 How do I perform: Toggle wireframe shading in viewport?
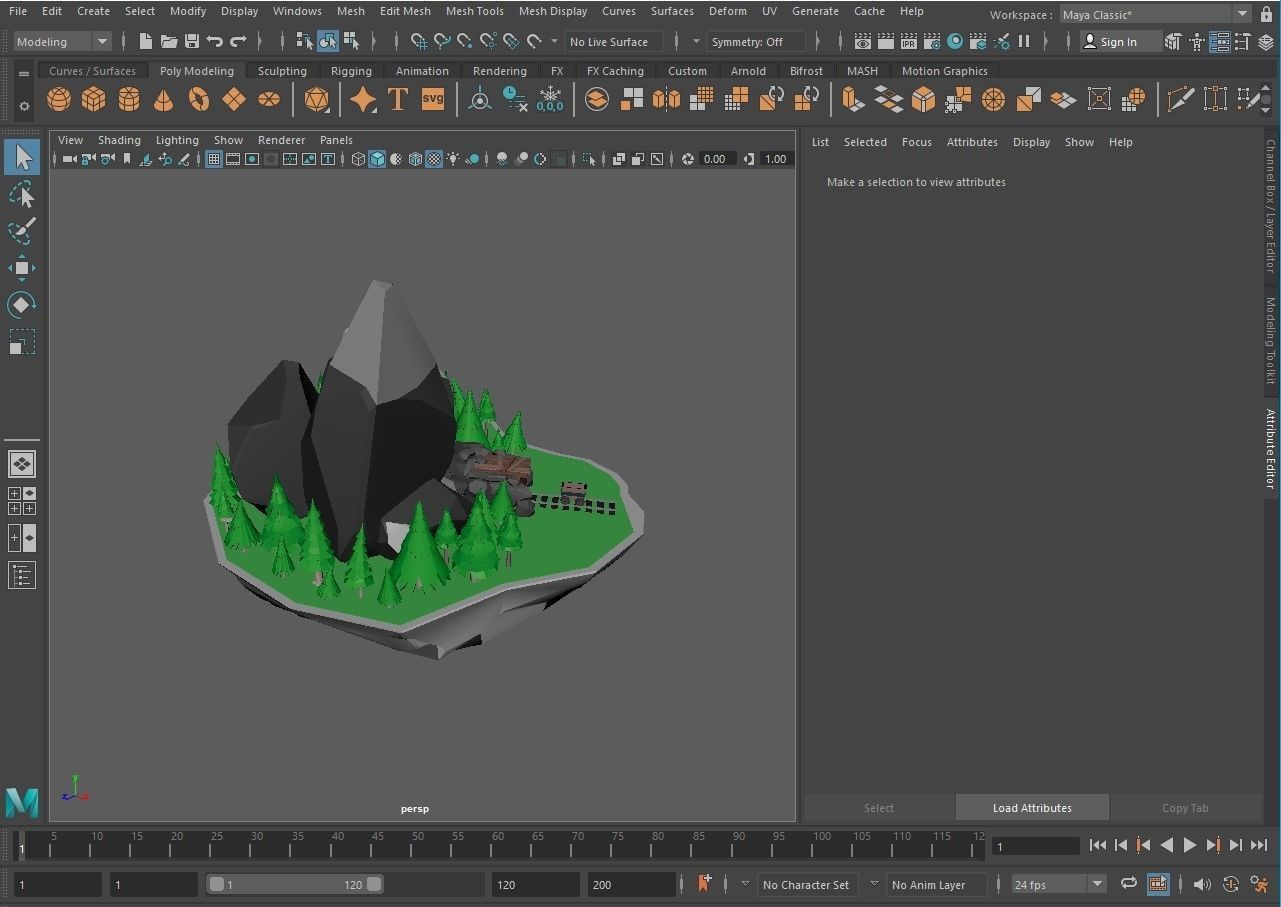pos(358,159)
